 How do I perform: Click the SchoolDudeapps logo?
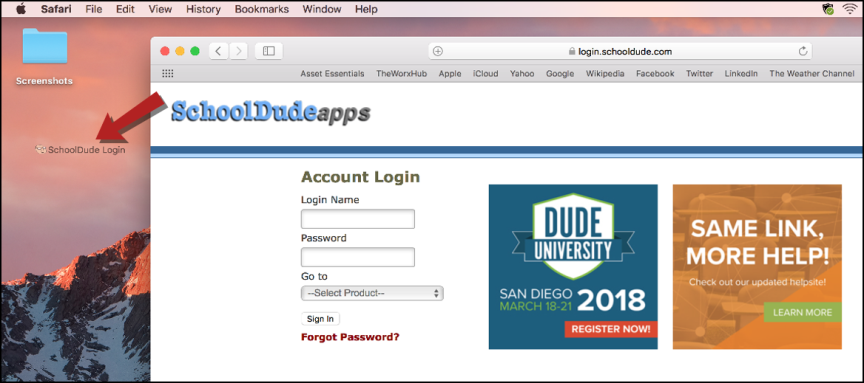pos(271,112)
